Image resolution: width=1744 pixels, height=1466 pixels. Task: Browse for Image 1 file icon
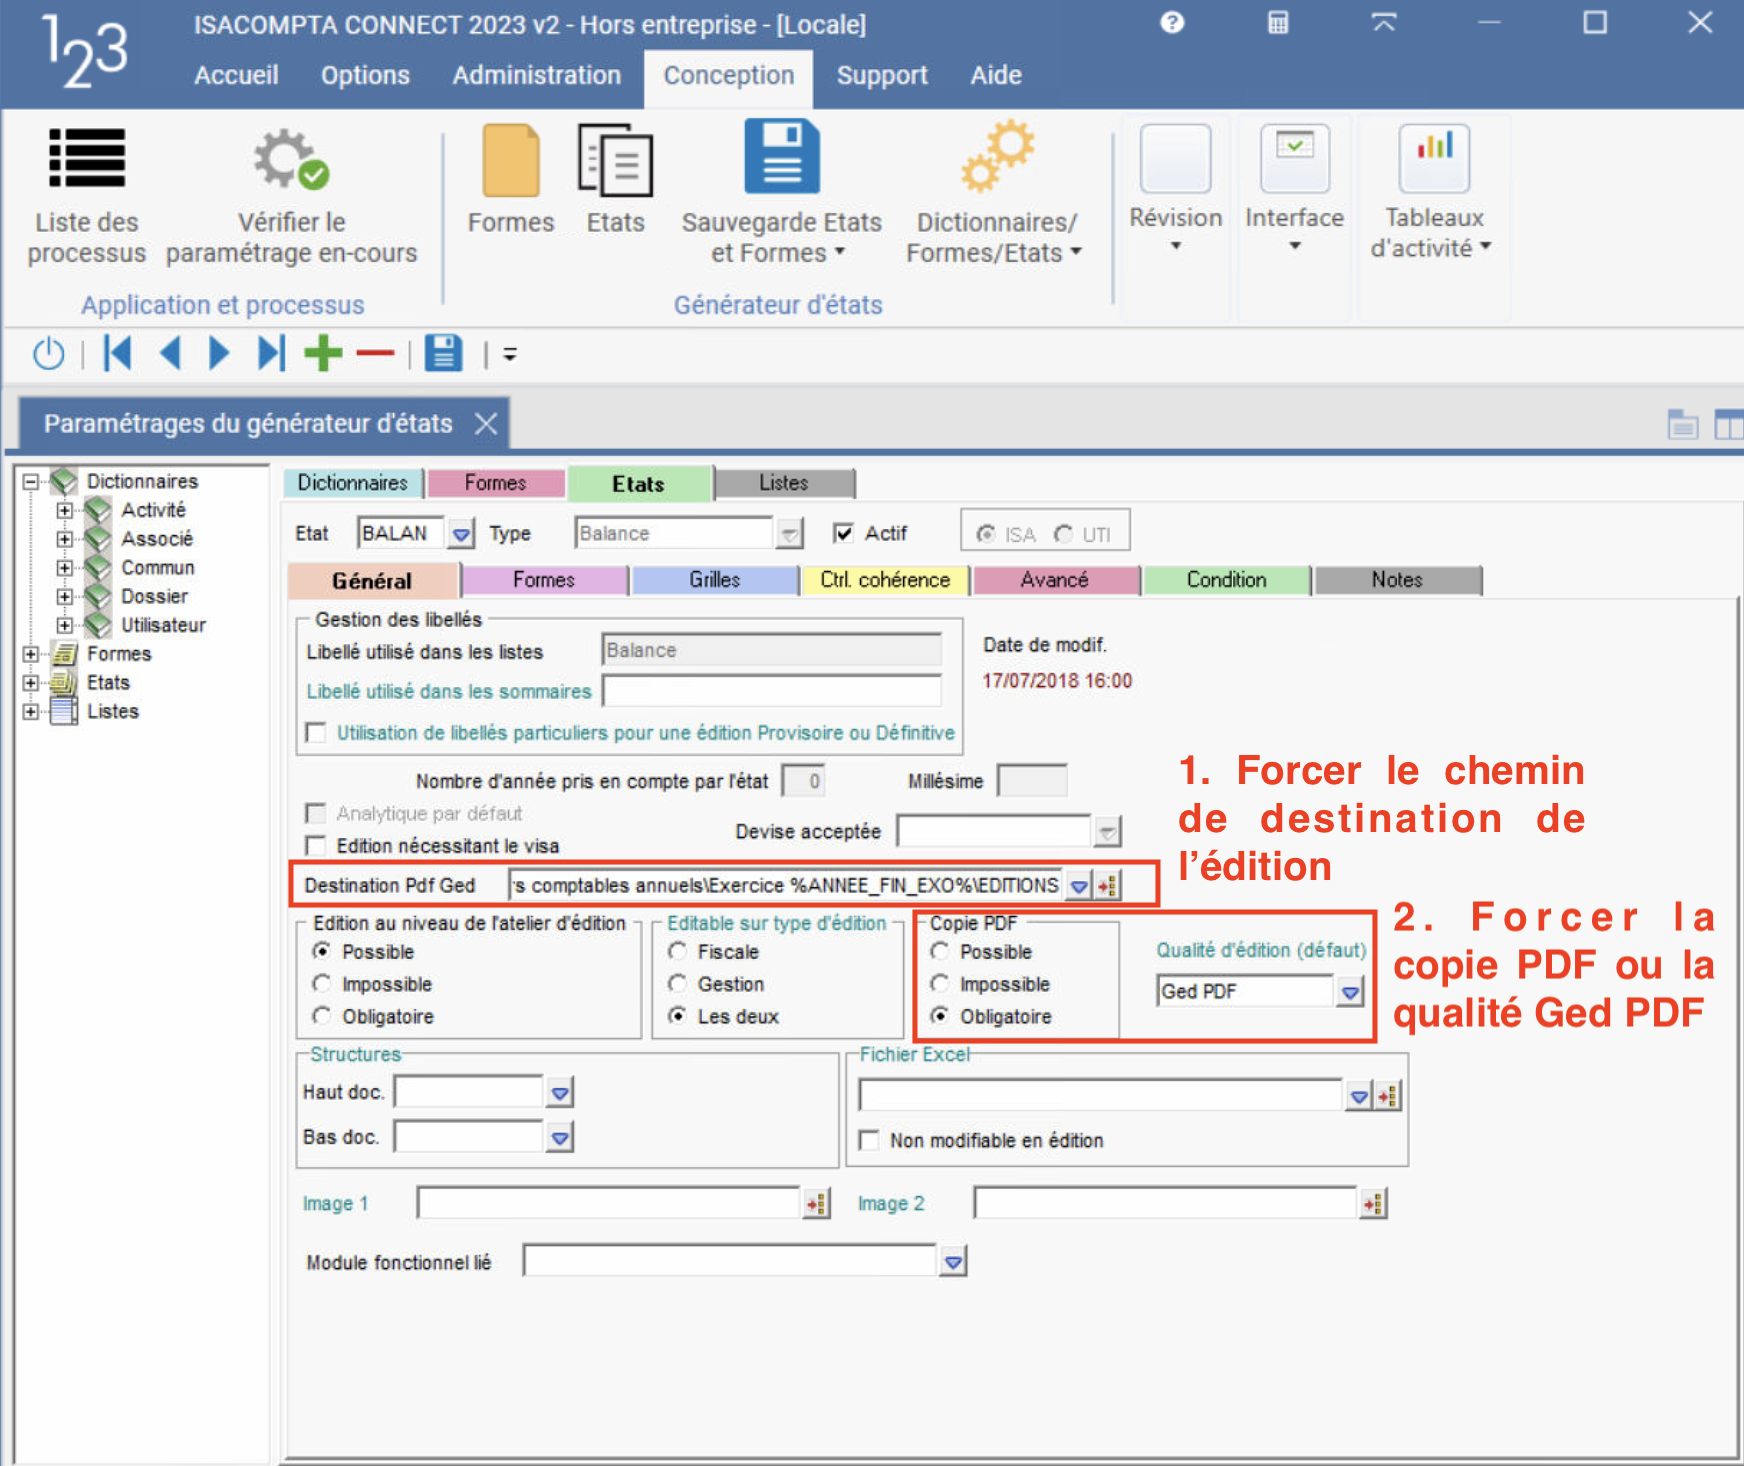point(817,1203)
